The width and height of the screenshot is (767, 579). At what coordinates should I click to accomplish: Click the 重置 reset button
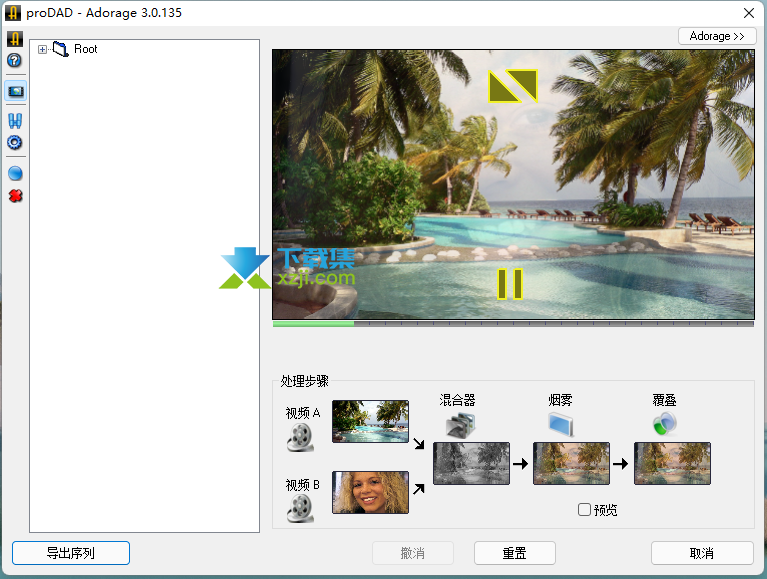tap(515, 553)
